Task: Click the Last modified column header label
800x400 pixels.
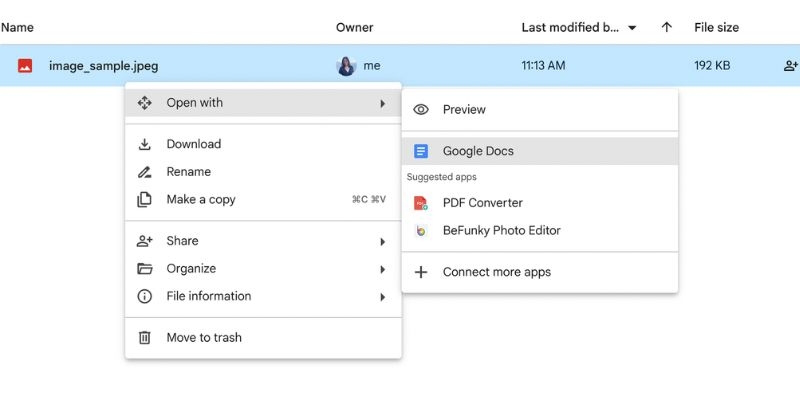Action: pos(570,28)
